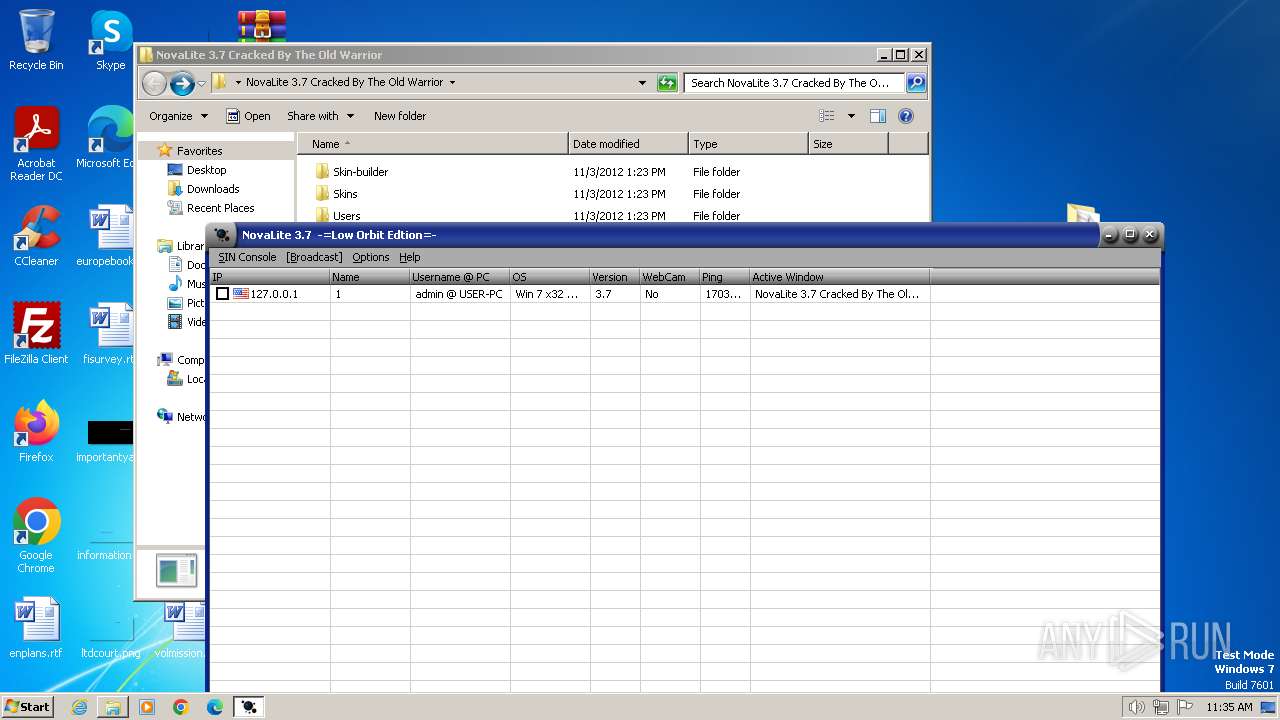Screen dimensions: 1280x720
Task: Open Explorer help question mark icon
Action: [906, 116]
